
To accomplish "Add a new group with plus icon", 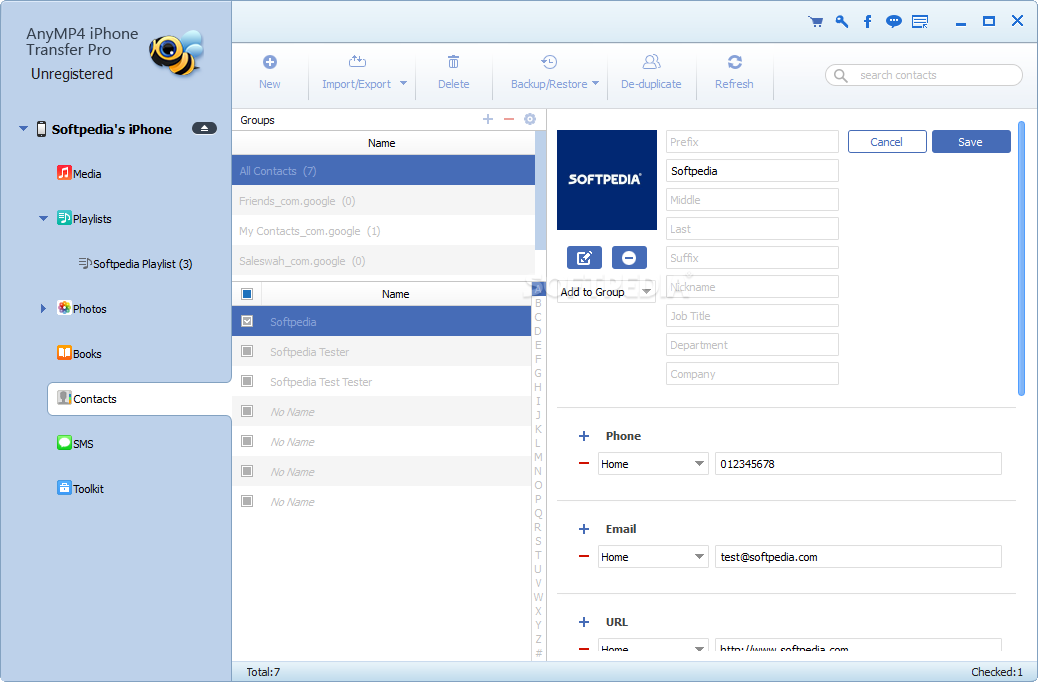I will click(488, 119).
